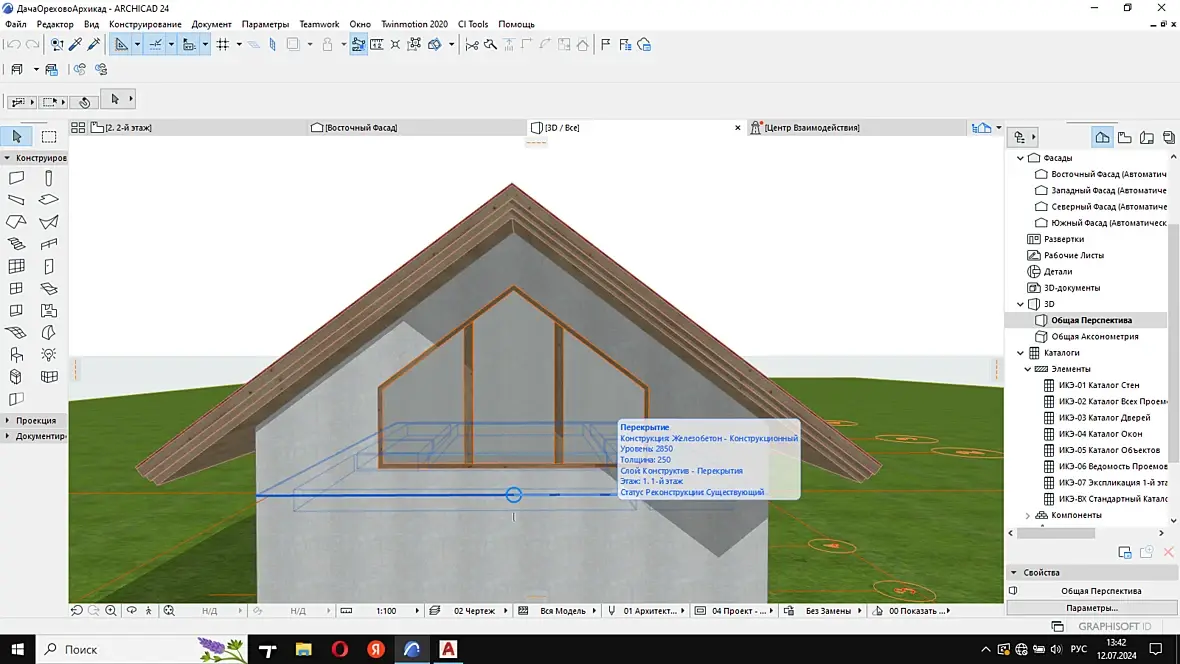Screen dimensions: 1180x664
Task: Toggle the grid snap button
Action: point(222,45)
